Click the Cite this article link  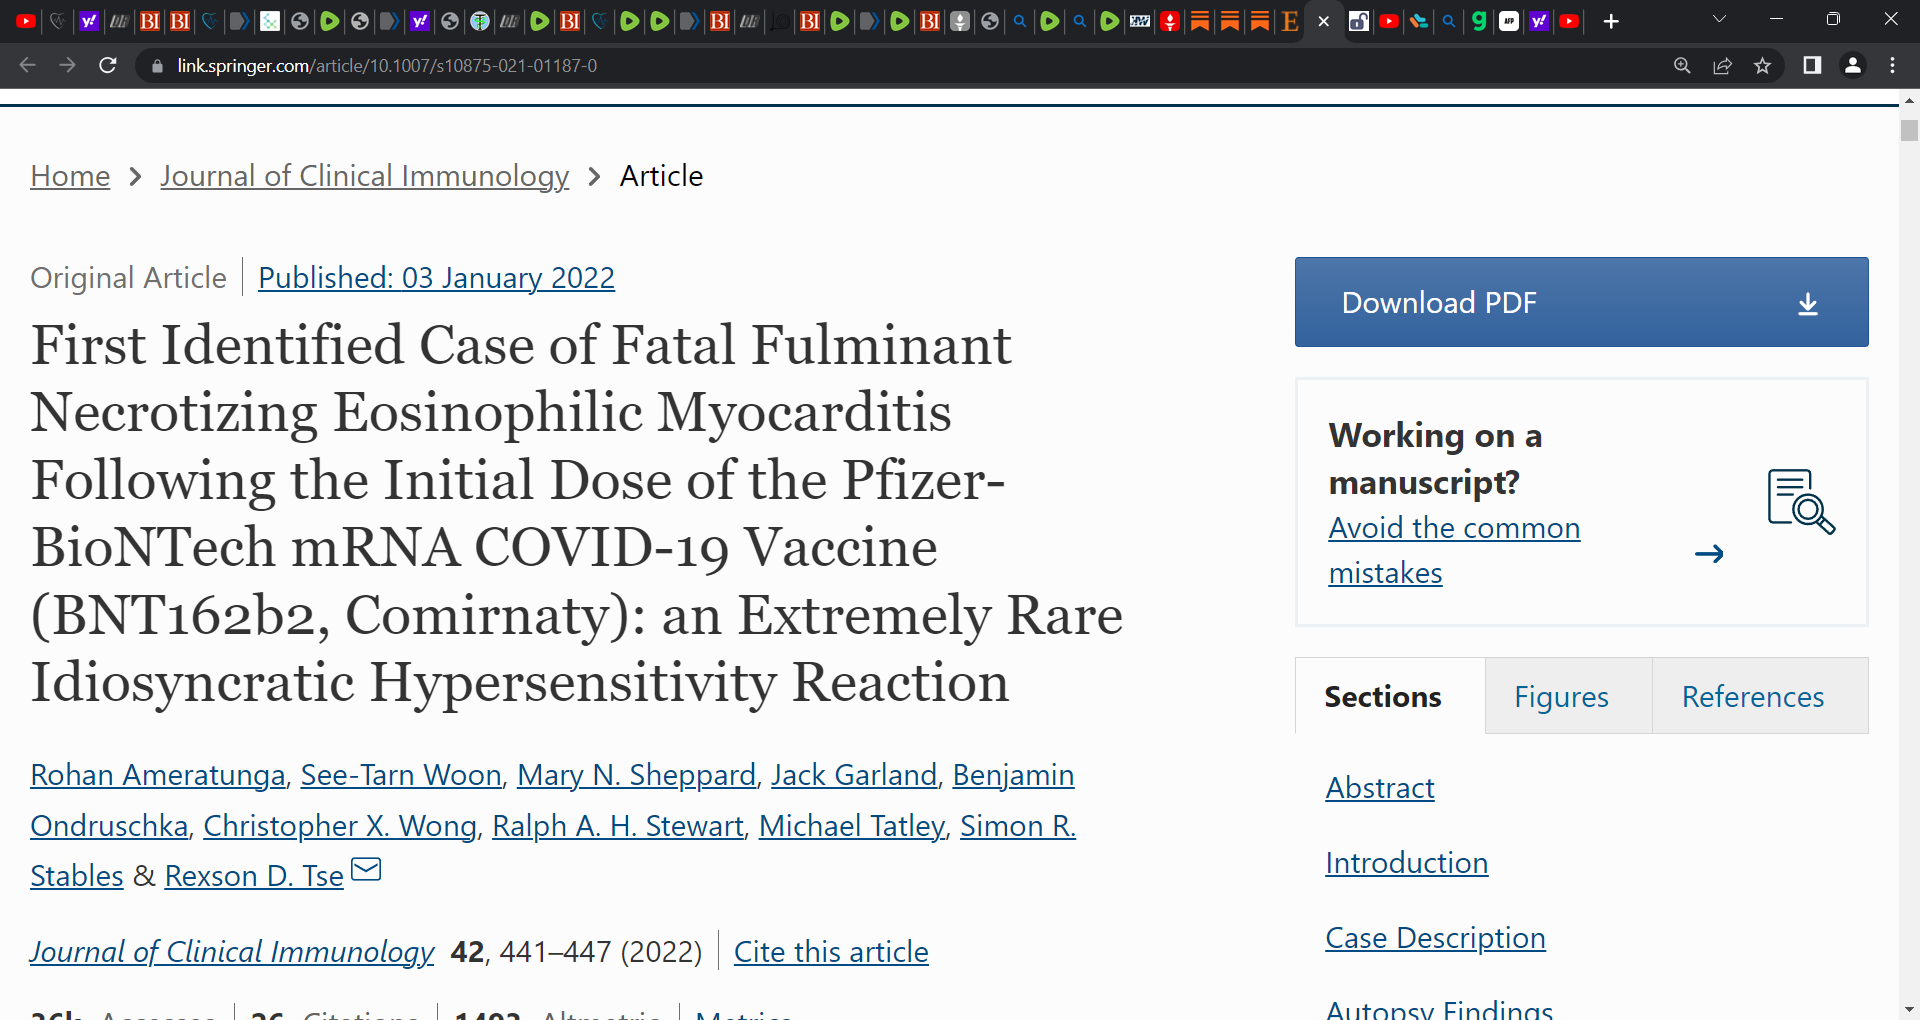click(x=831, y=952)
